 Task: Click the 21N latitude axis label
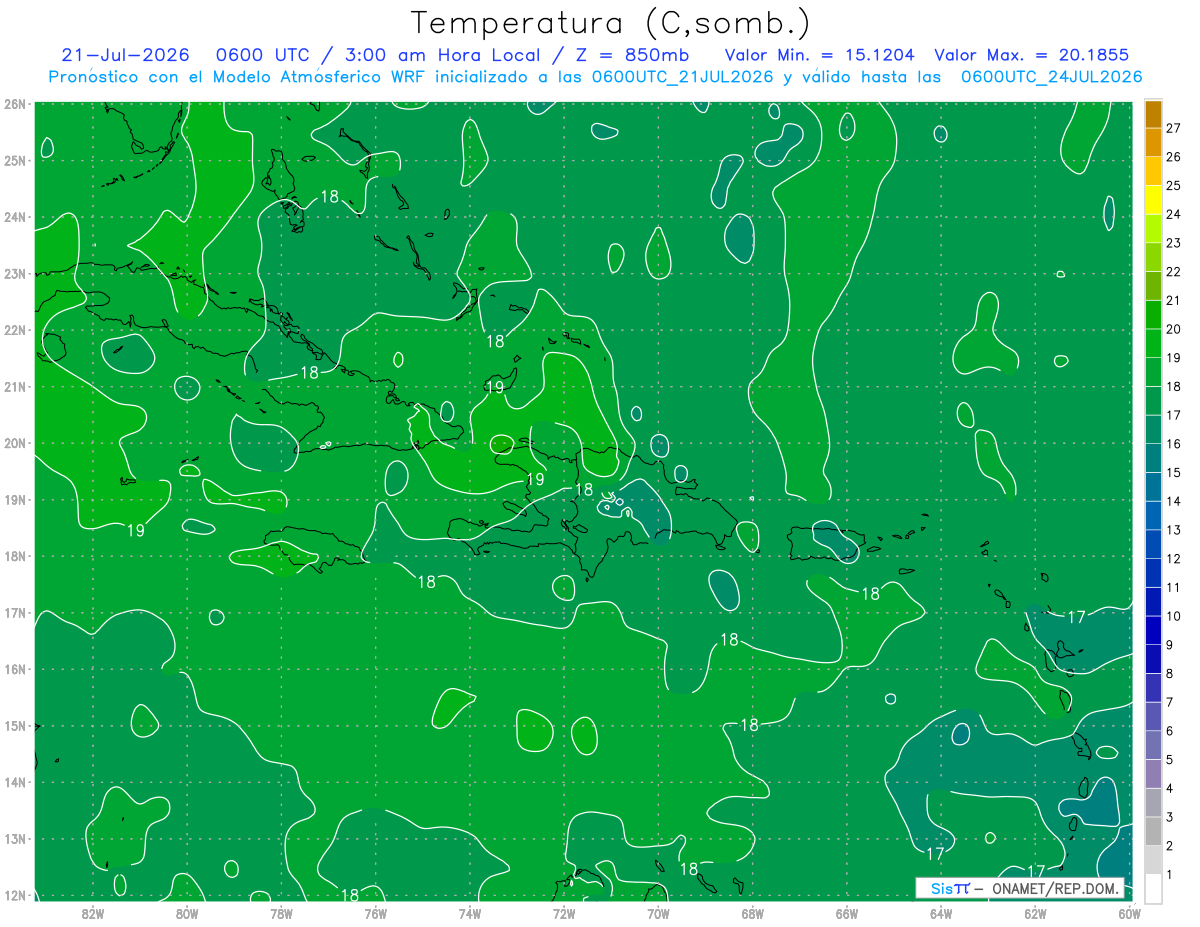click(x=15, y=386)
